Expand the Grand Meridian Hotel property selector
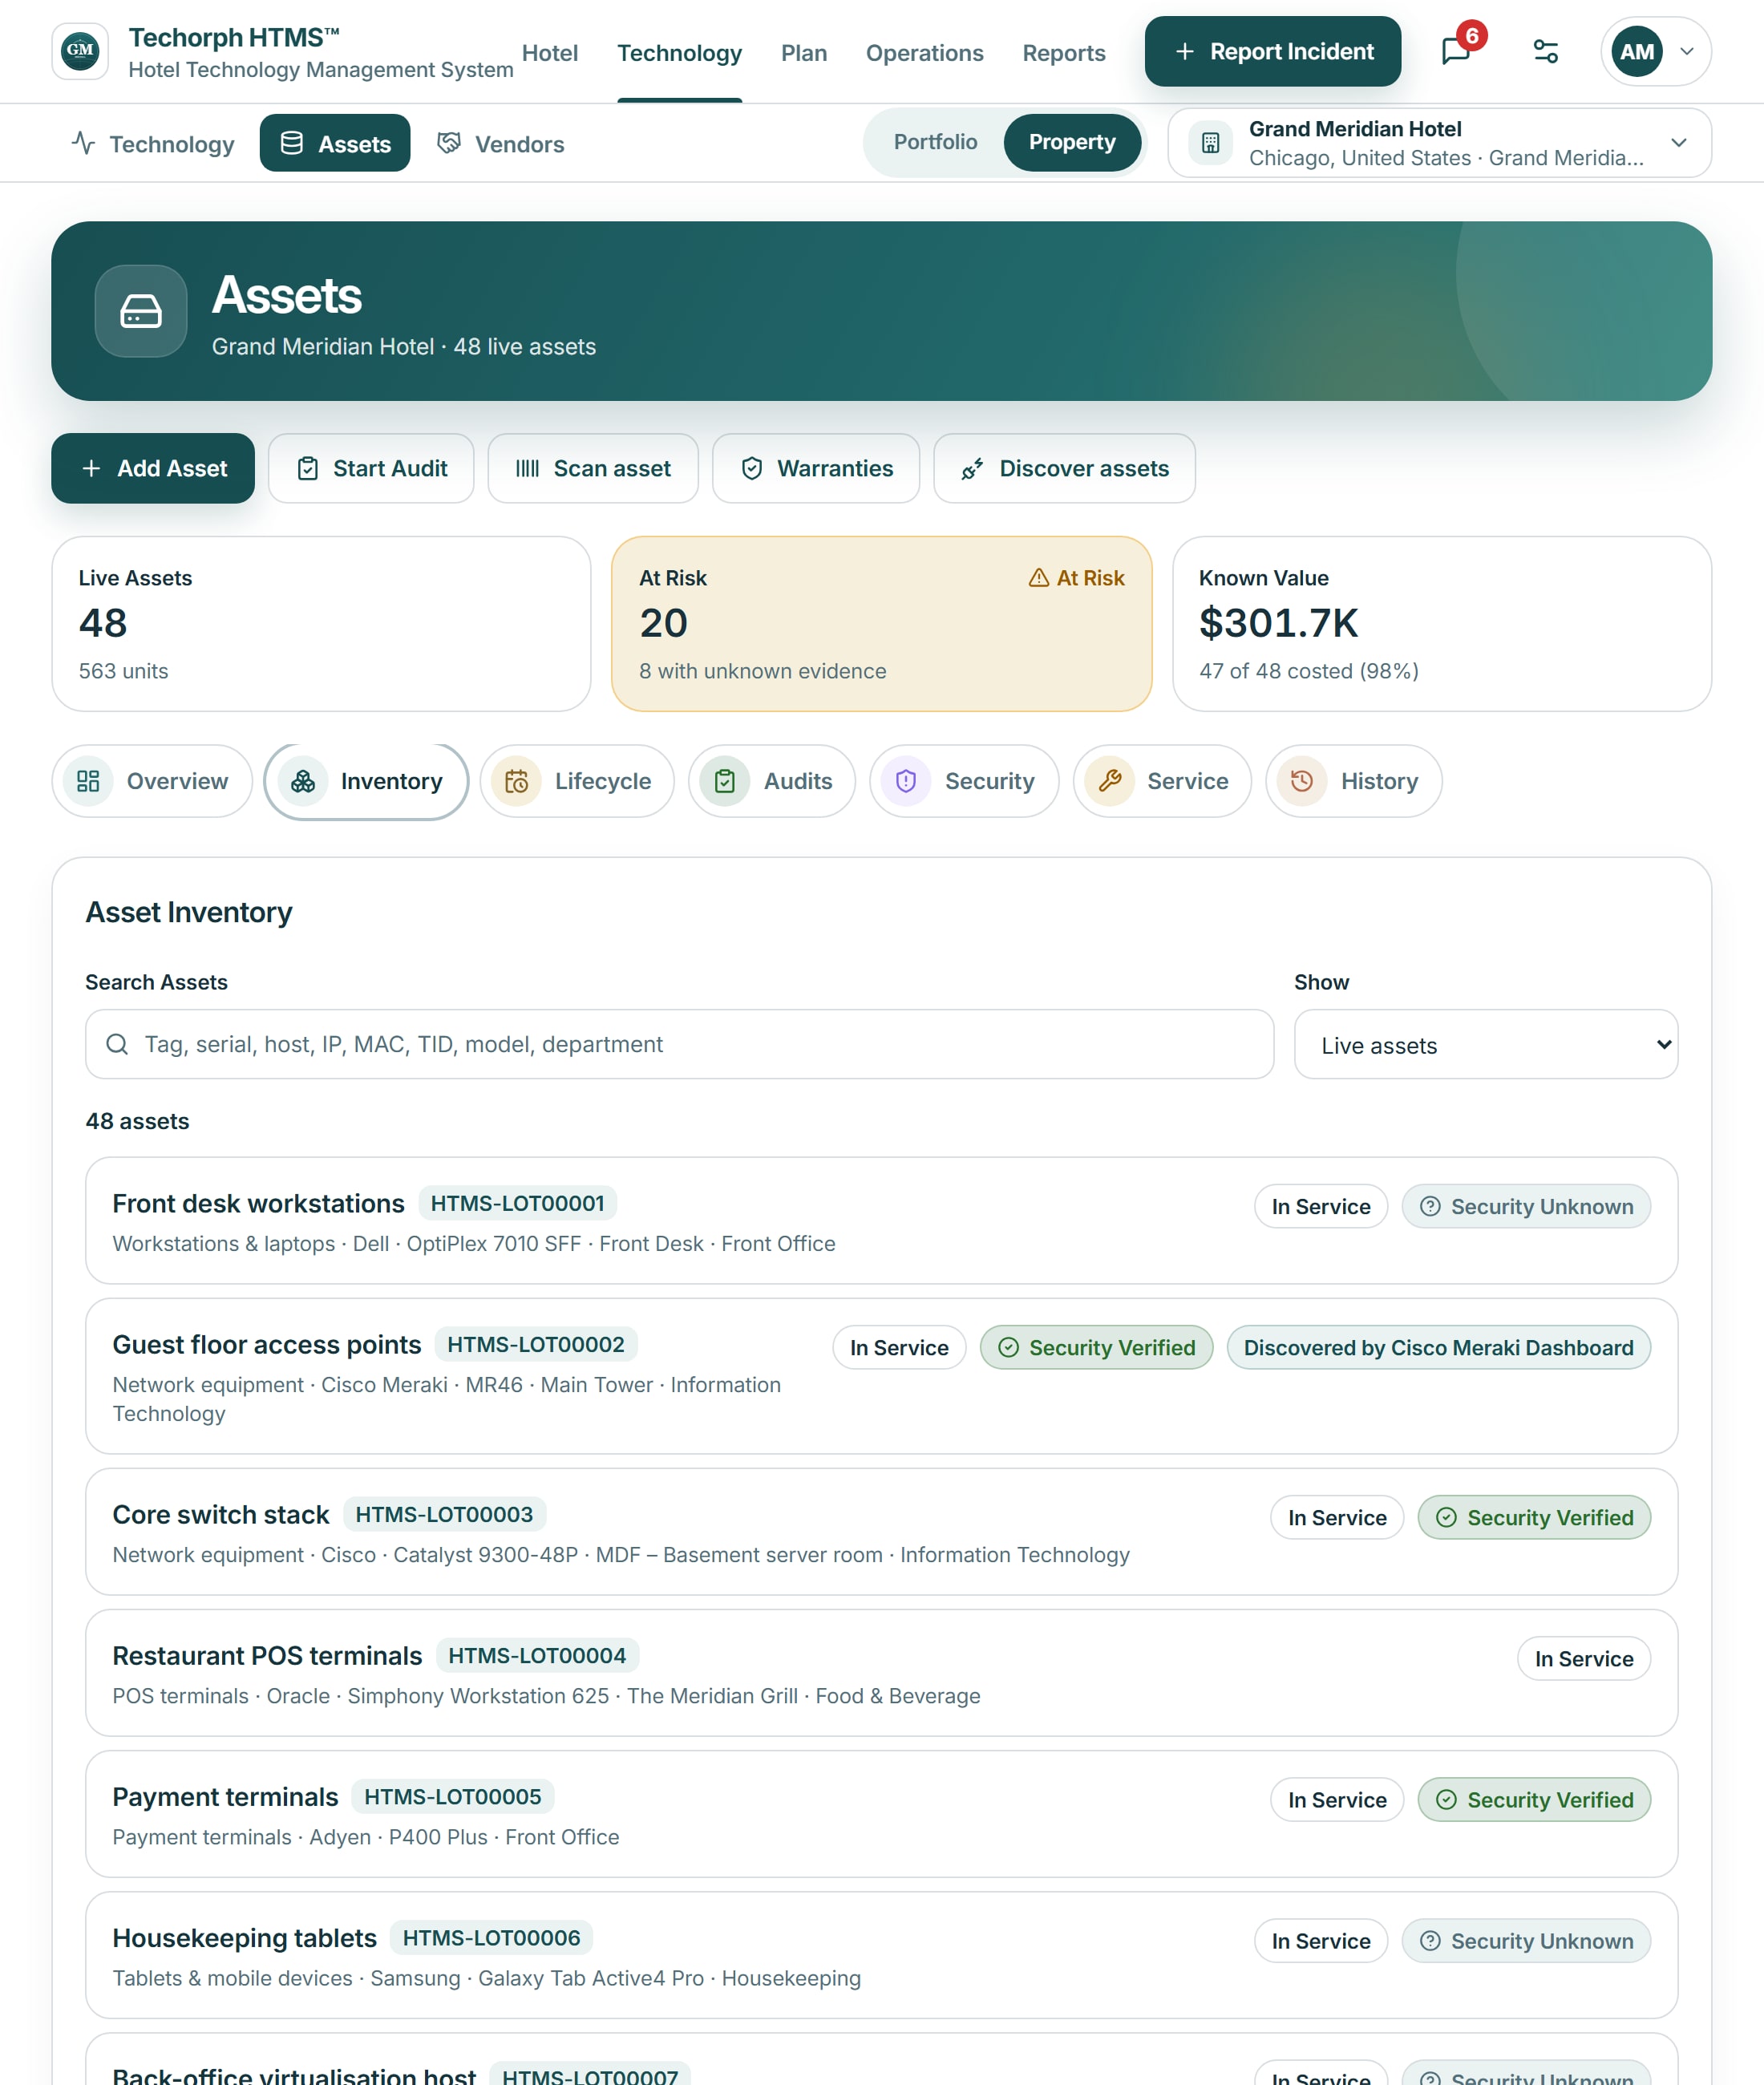Image resolution: width=1764 pixels, height=2085 pixels. pyautogui.click(x=1439, y=143)
